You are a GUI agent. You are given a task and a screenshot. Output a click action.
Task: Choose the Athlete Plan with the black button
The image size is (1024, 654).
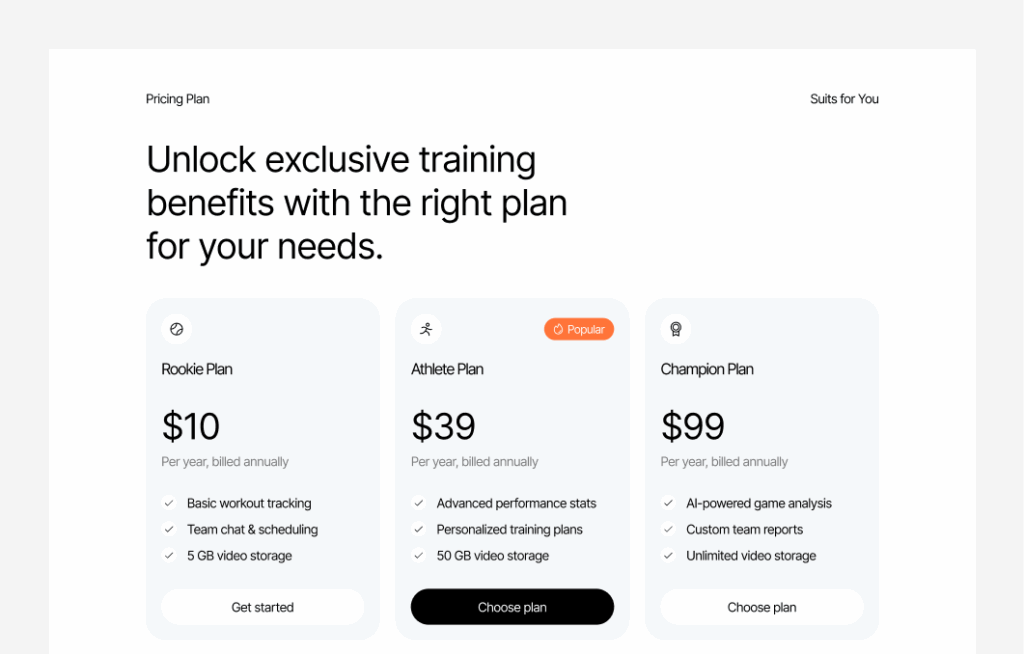click(x=512, y=606)
